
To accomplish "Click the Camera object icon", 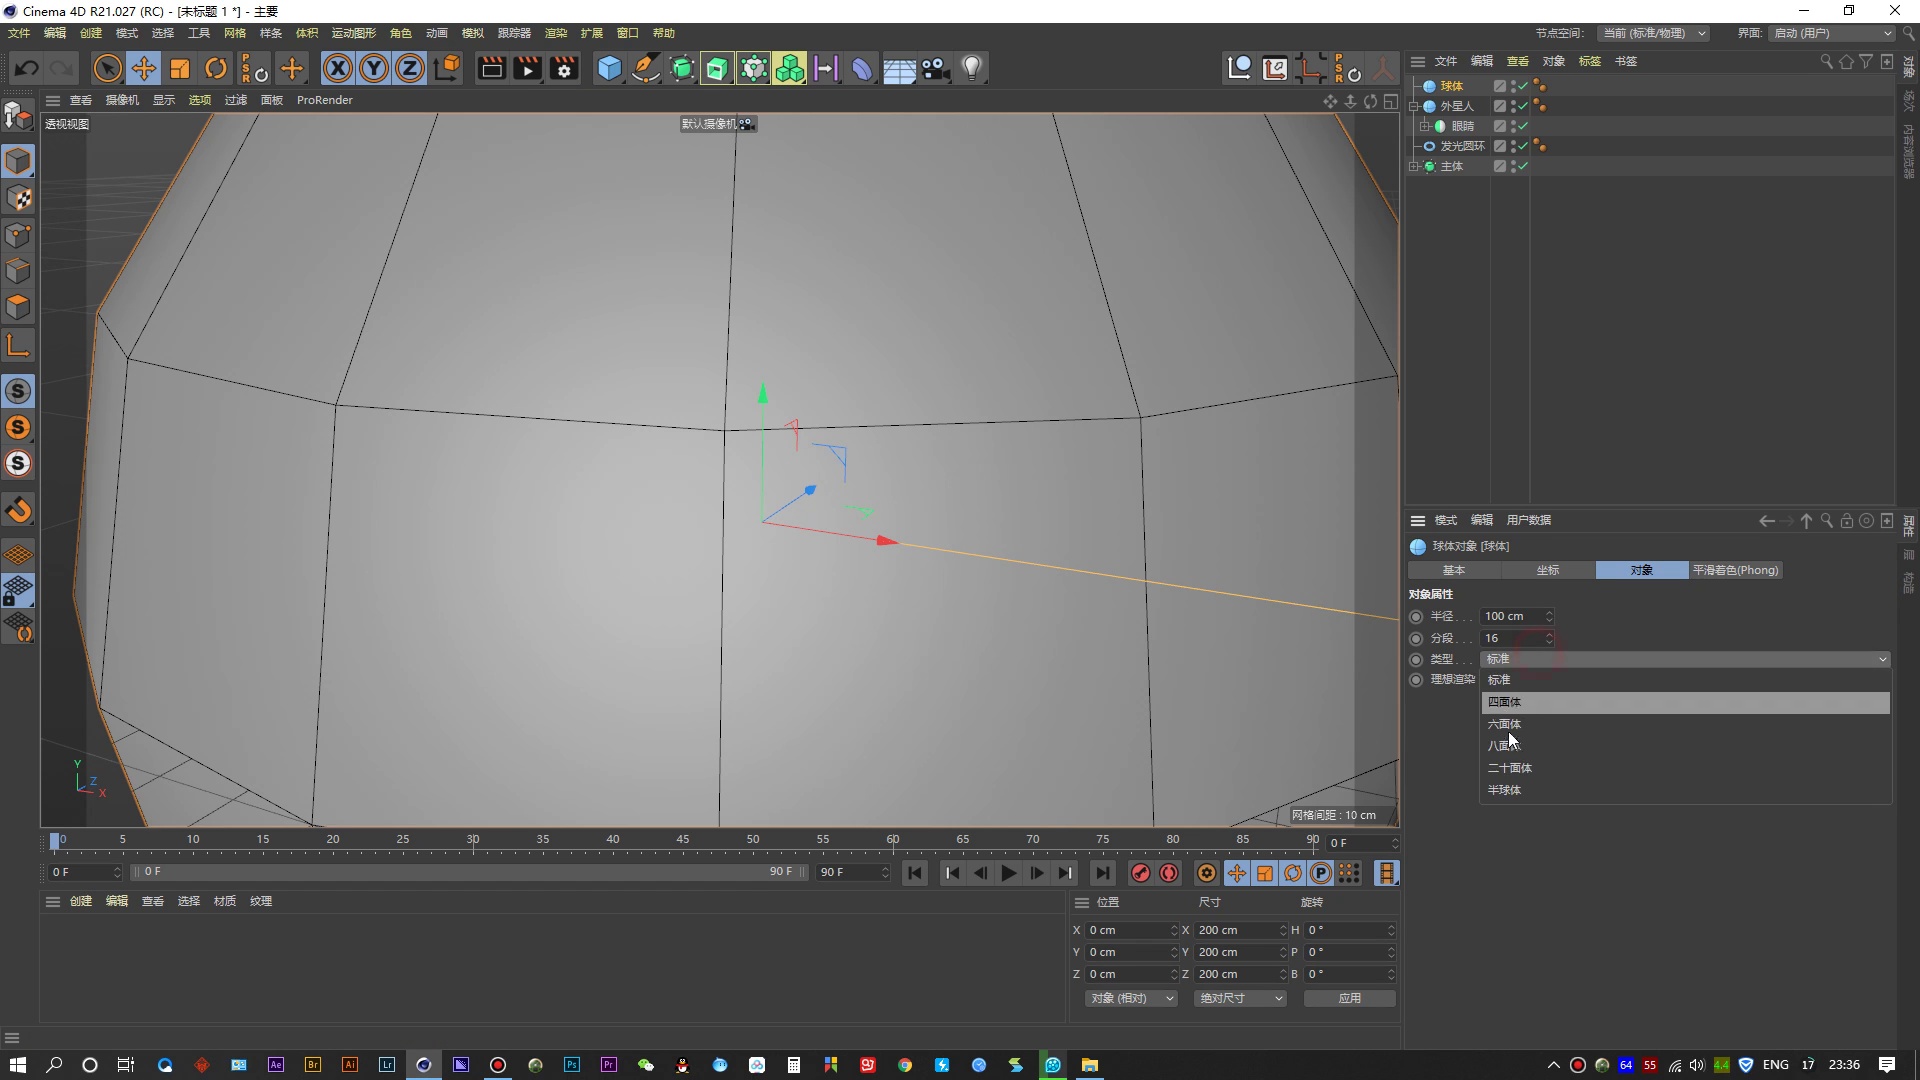I will (935, 69).
